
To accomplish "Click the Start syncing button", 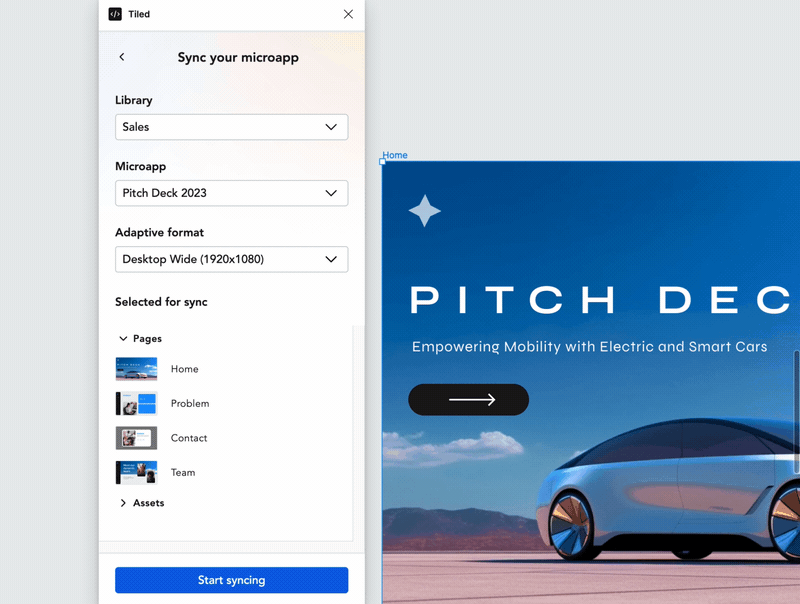I will tap(232, 580).
